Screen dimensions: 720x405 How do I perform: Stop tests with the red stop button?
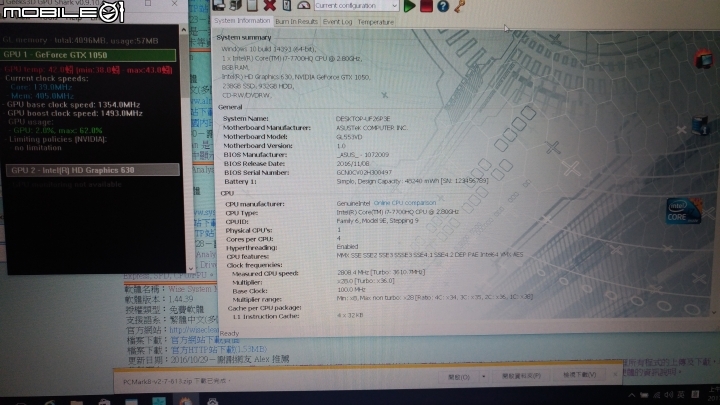click(x=426, y=6)
